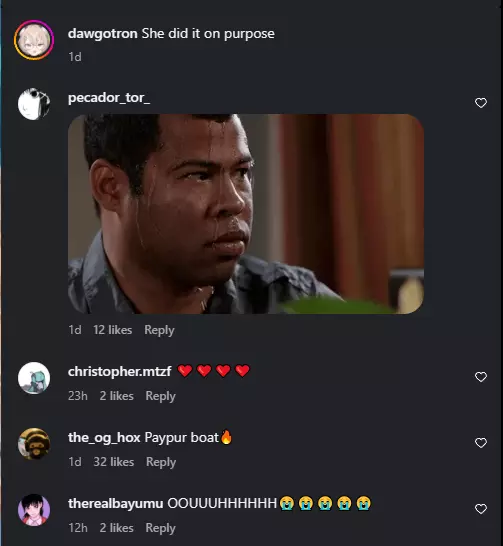Open pecador_tor_'s profile avatar
The width and height of the screenshot is (503, 546).
pos(34,104)
